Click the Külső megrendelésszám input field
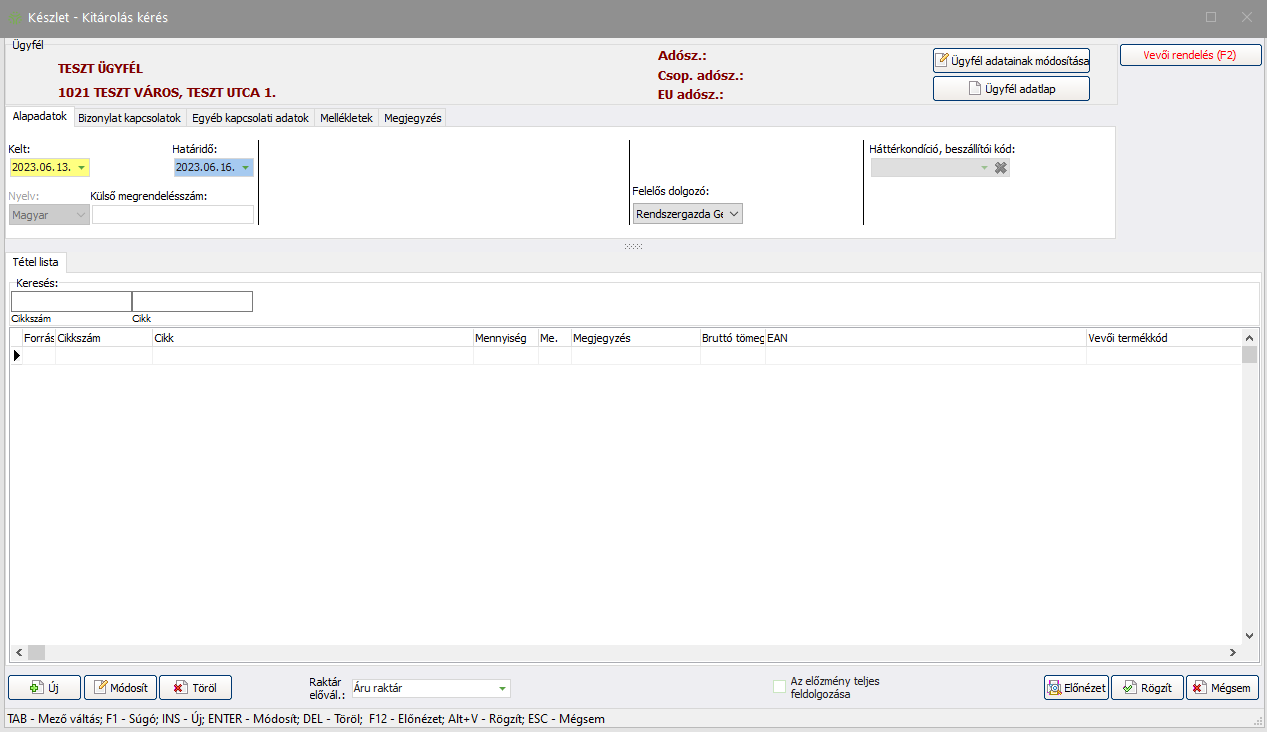This screenshot has height=732, width=1267. tap(172, 214)
